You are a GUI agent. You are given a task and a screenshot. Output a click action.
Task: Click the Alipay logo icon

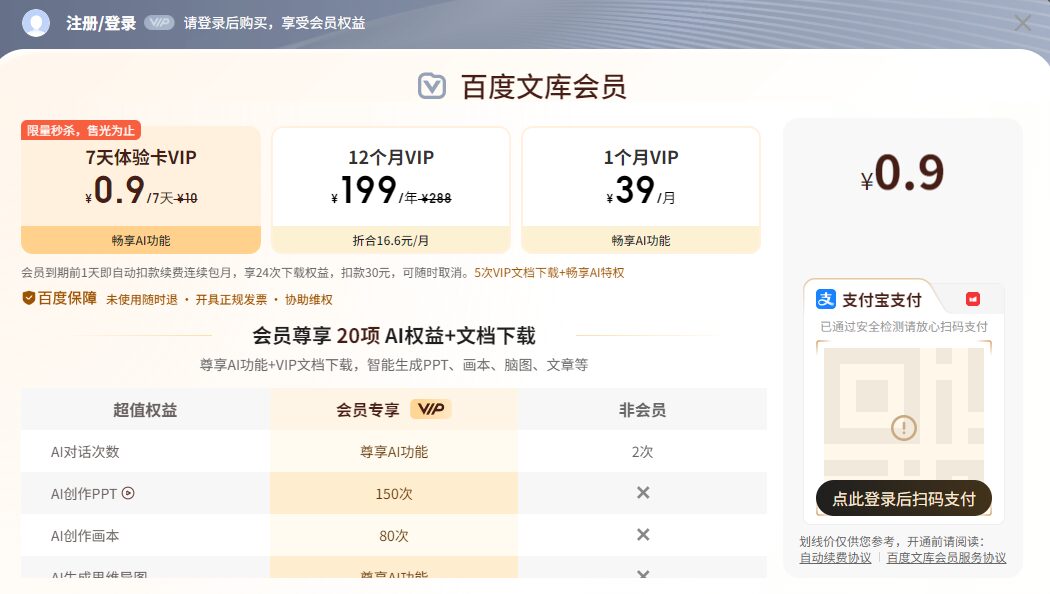pos(826,299)
